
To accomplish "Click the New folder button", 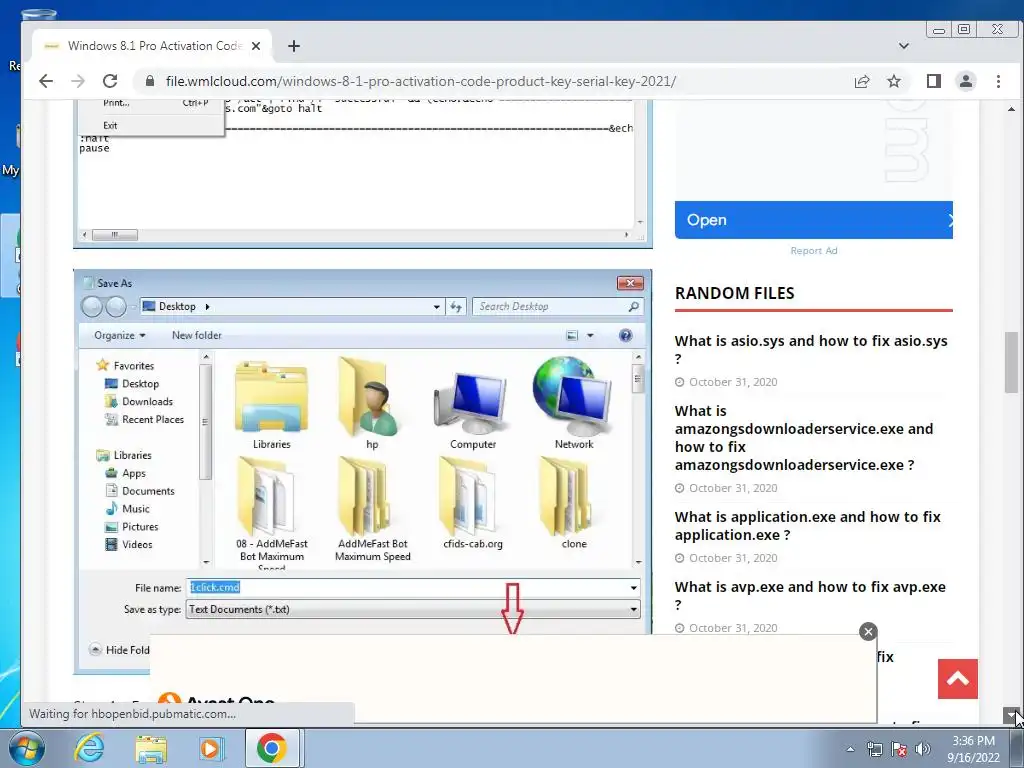I will (197, 335).
